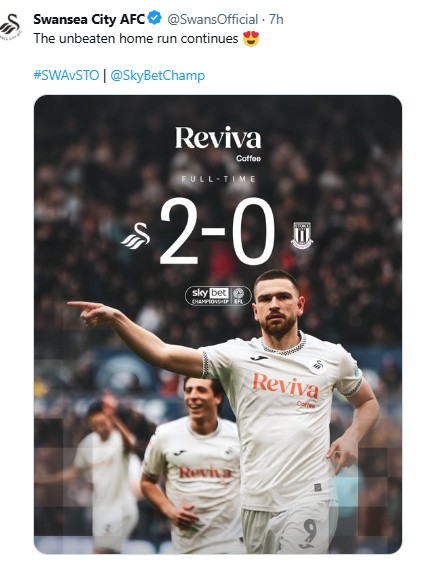This screenshot has height=562, width=445.
Task: Click the Swansea City AFC account name
Action: pos(89,19)
